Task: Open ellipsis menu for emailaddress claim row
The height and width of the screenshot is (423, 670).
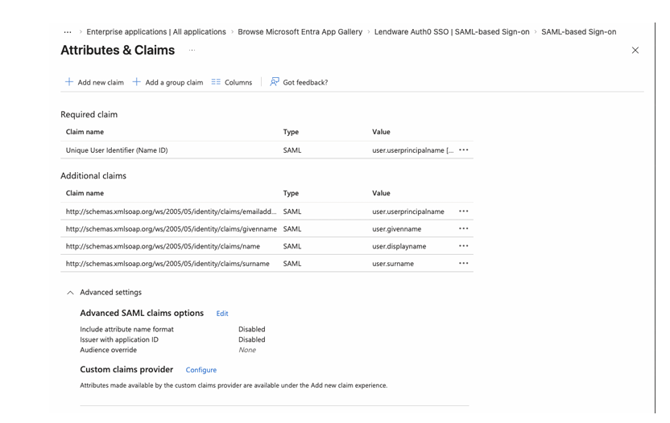Action: pyautogui.click(x=463, y=212)
